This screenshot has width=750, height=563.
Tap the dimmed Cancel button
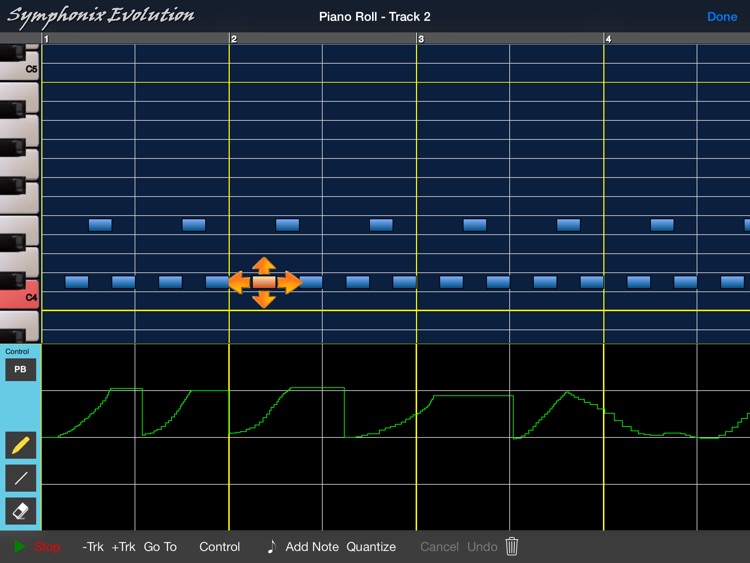[439, 546]
